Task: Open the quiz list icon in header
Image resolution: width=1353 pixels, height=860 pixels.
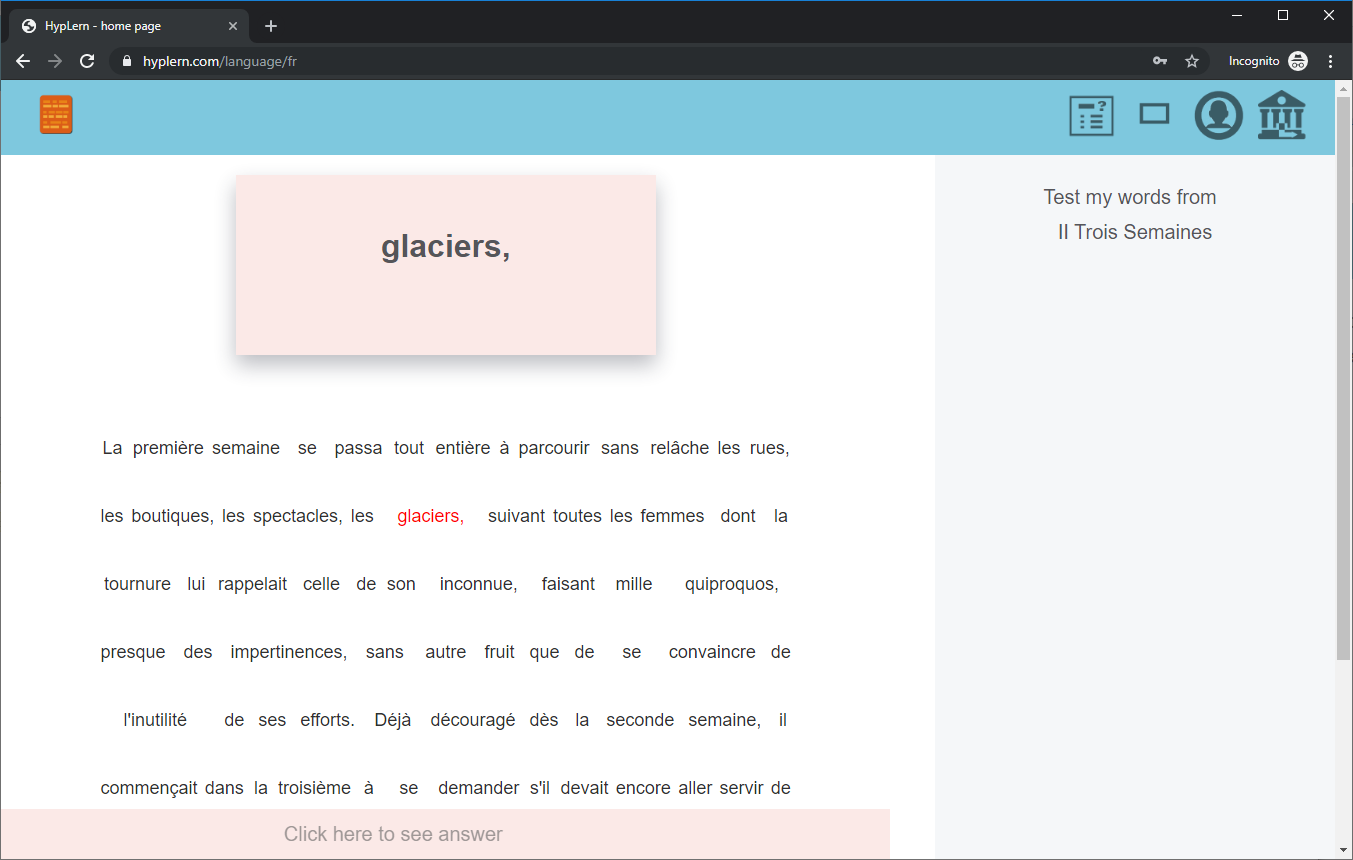Action: point(1091,116)
